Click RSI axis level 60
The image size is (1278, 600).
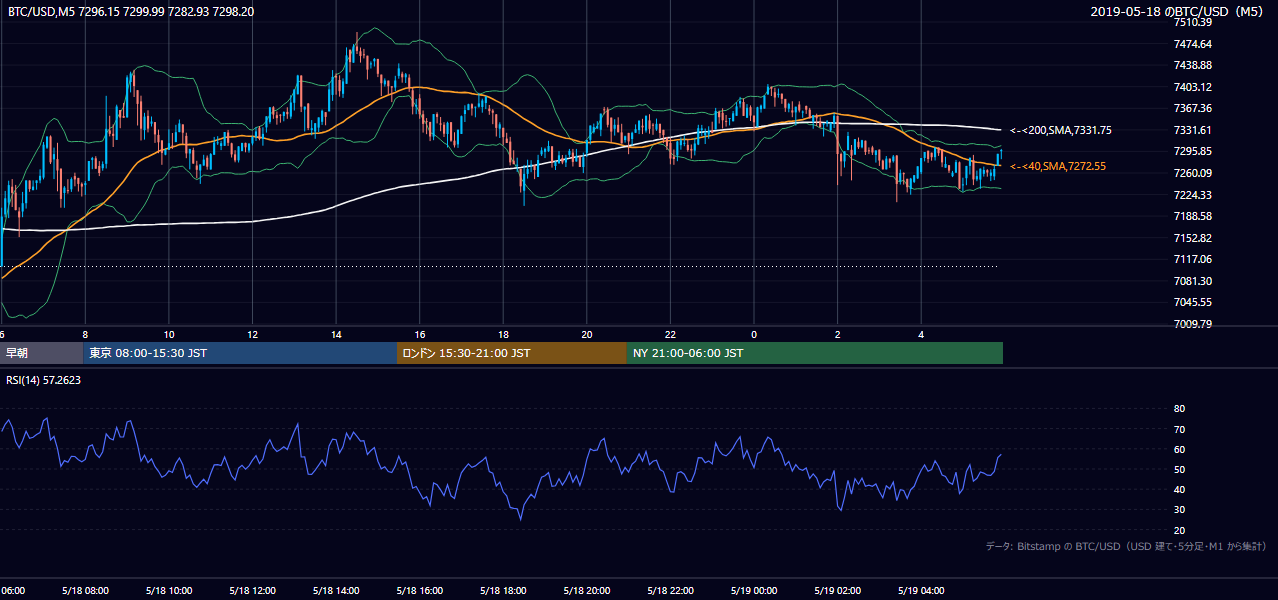pyautogui.click(x=1179, y=449)
